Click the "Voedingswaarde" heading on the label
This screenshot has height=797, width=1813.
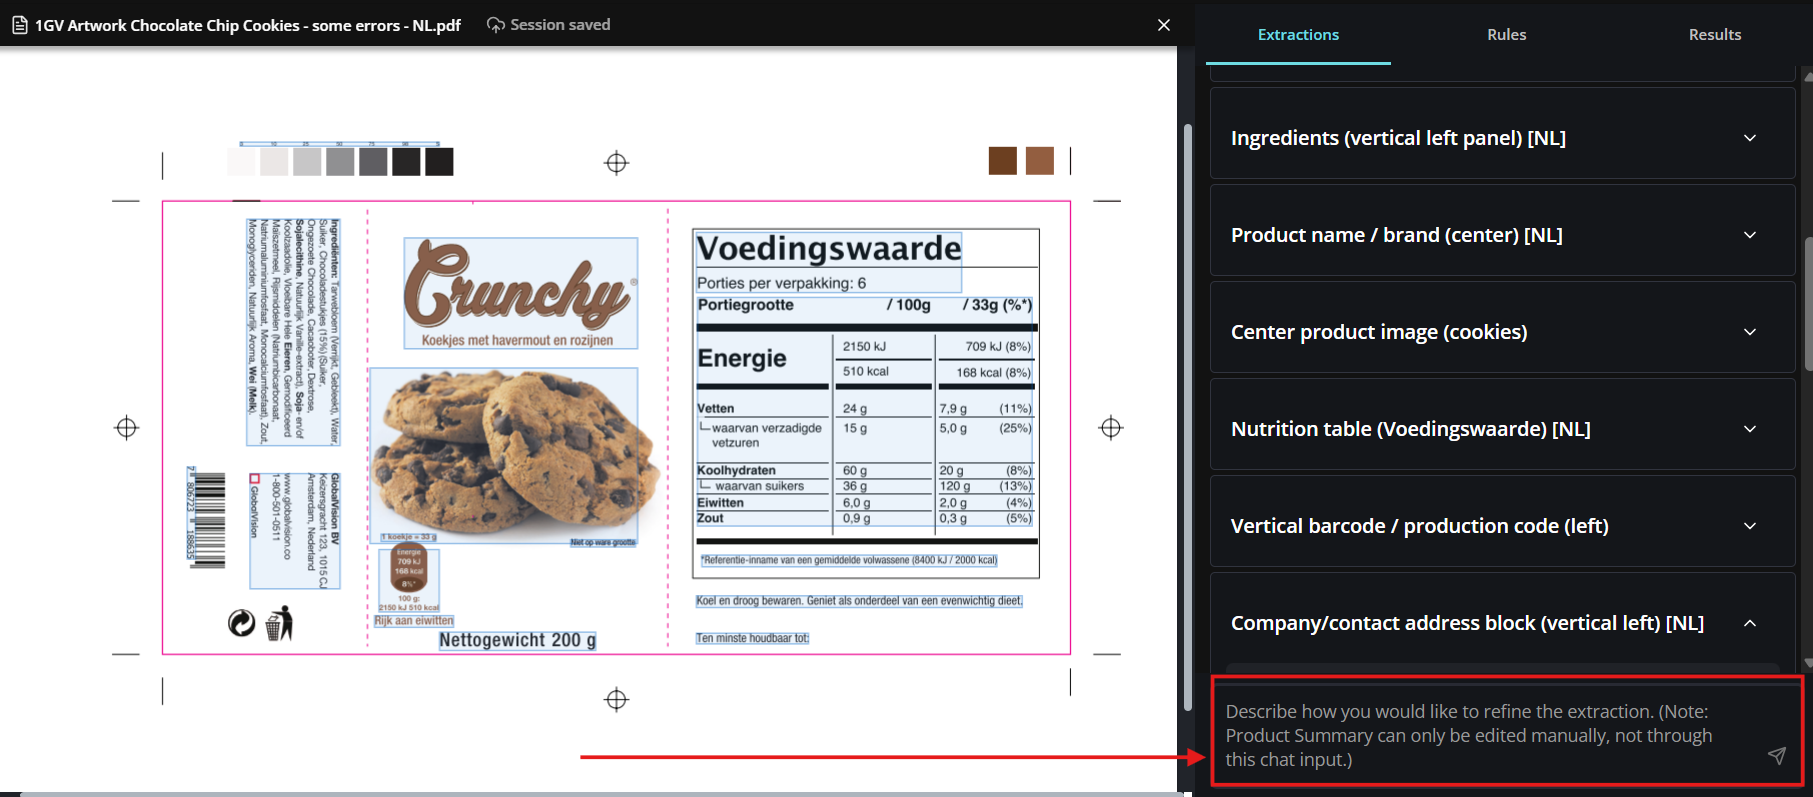829,248
